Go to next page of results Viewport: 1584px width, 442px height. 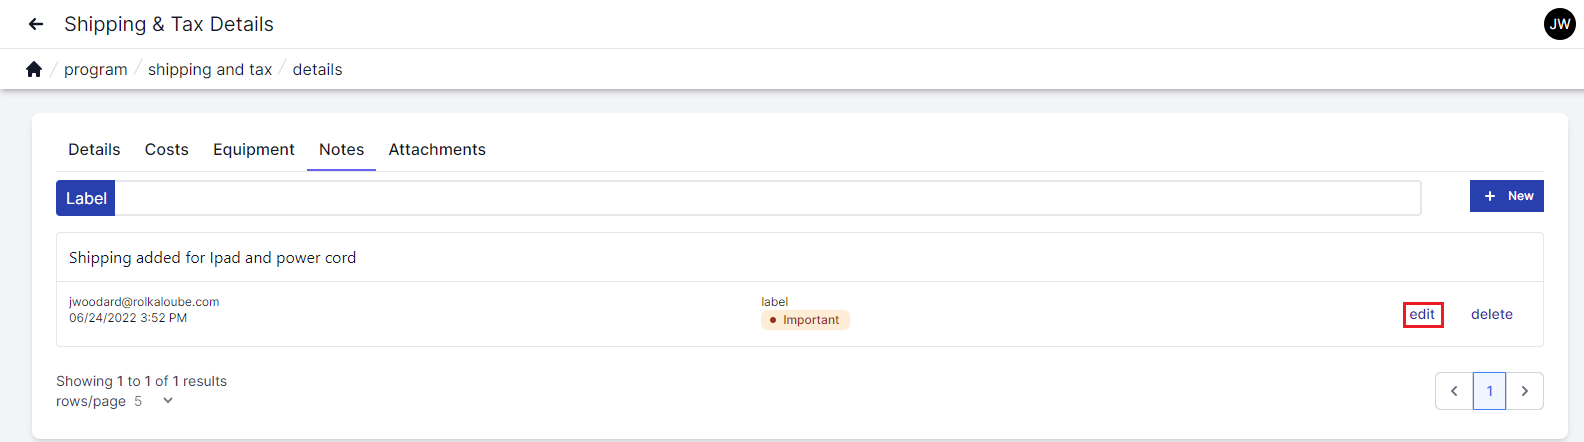[x=1524, y=391]
